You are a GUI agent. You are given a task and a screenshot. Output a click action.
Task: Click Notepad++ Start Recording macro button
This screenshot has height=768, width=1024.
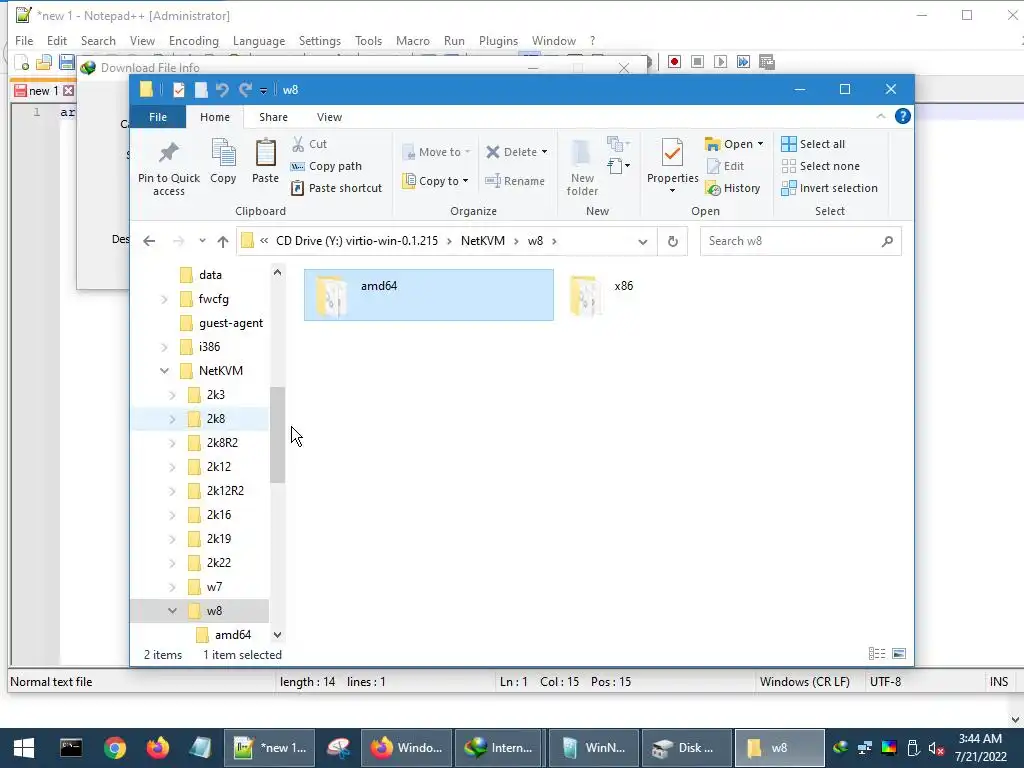coord(675,61)
